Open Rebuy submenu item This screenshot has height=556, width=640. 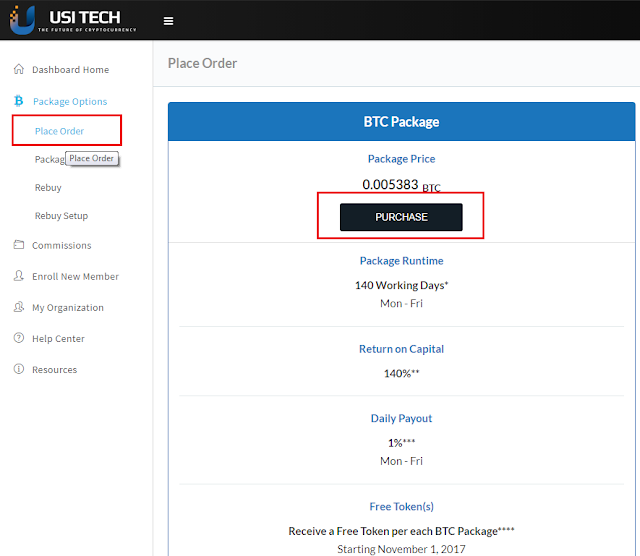(x=48, y=188)
